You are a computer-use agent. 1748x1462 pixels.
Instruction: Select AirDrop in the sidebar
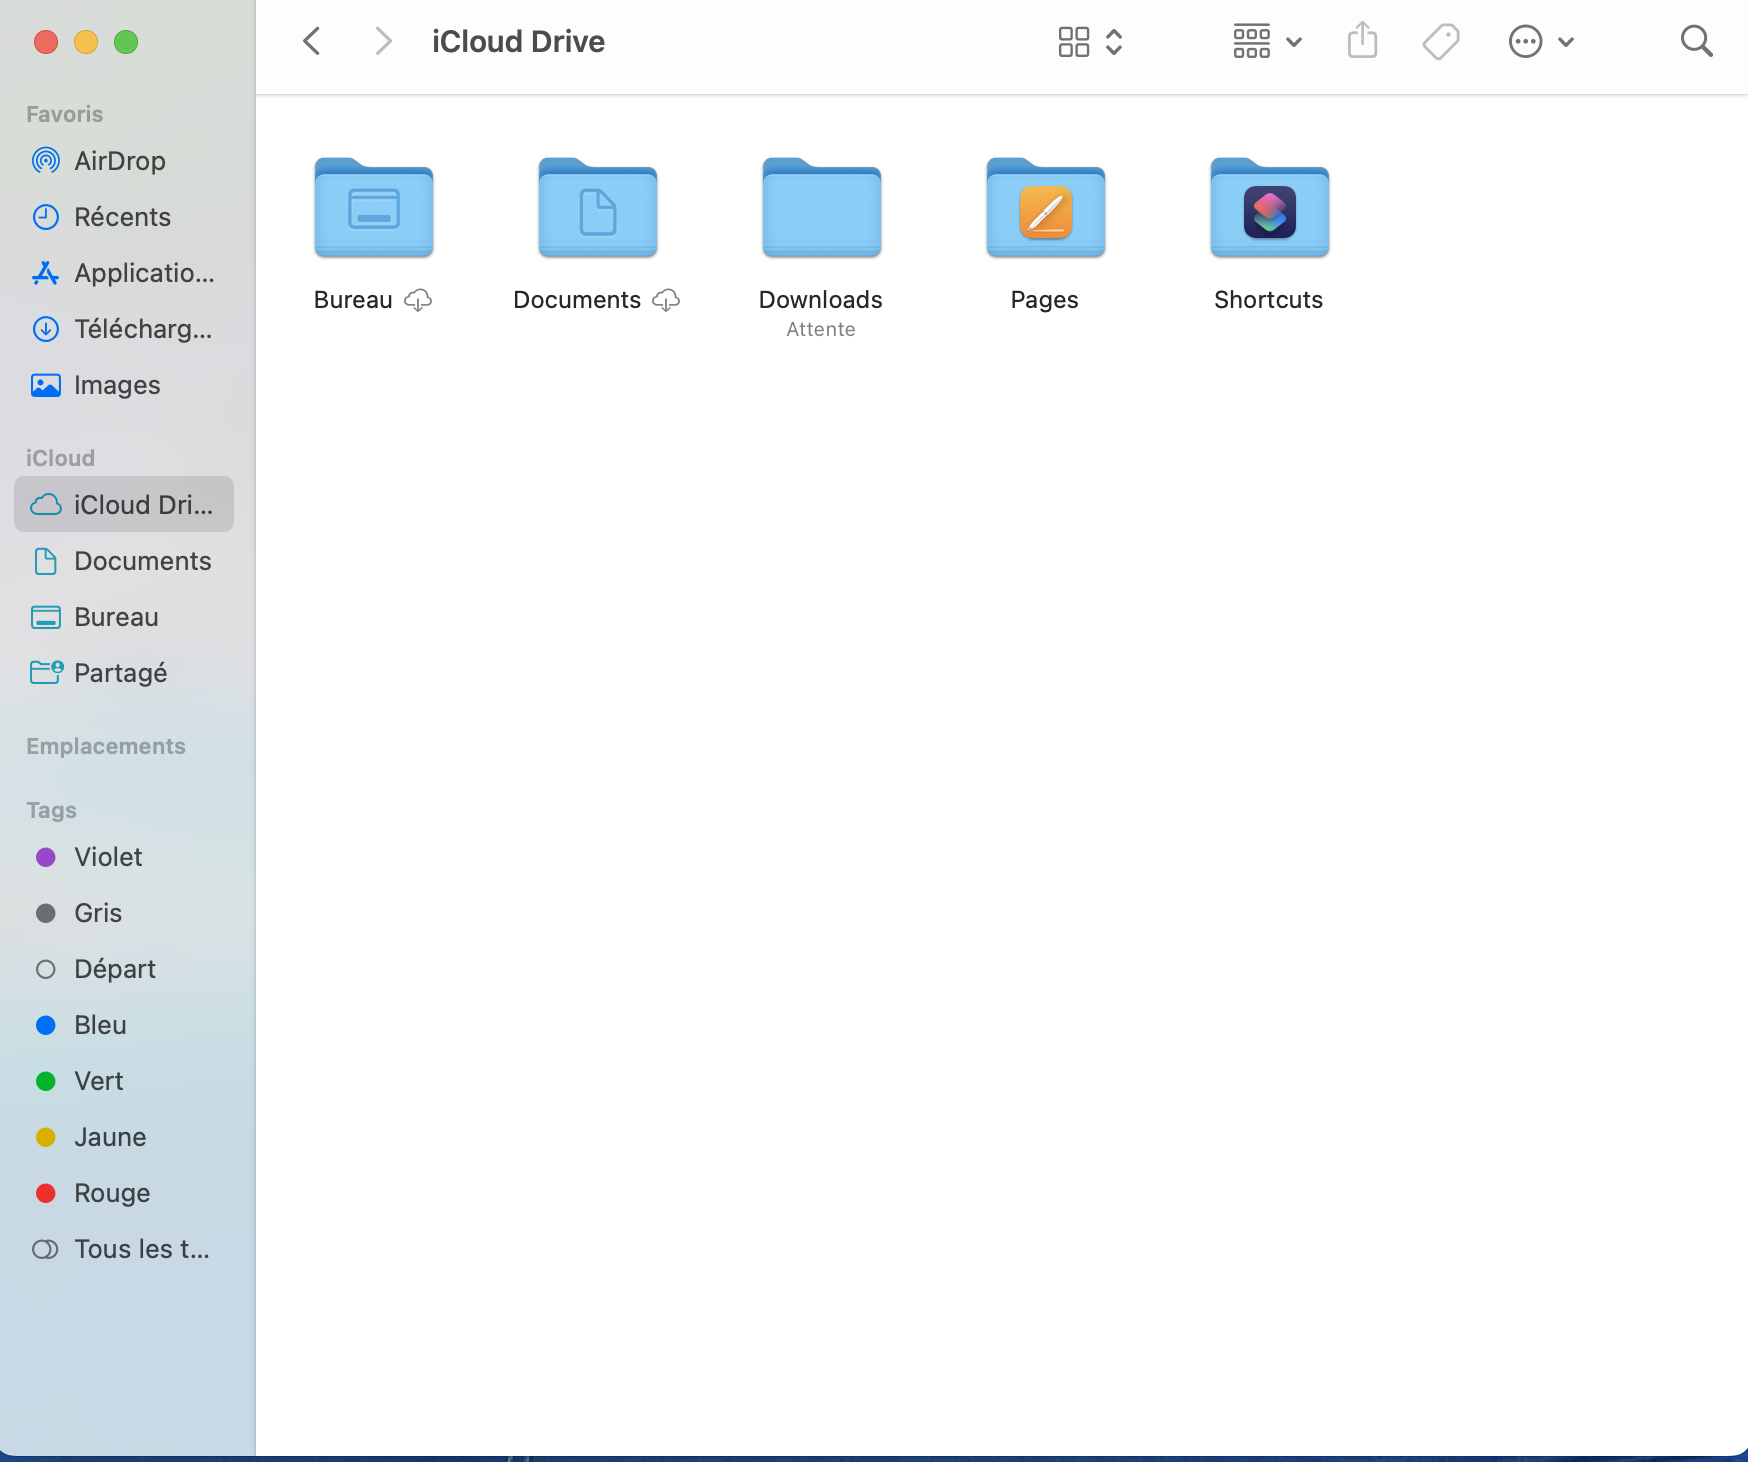point(120,161)
